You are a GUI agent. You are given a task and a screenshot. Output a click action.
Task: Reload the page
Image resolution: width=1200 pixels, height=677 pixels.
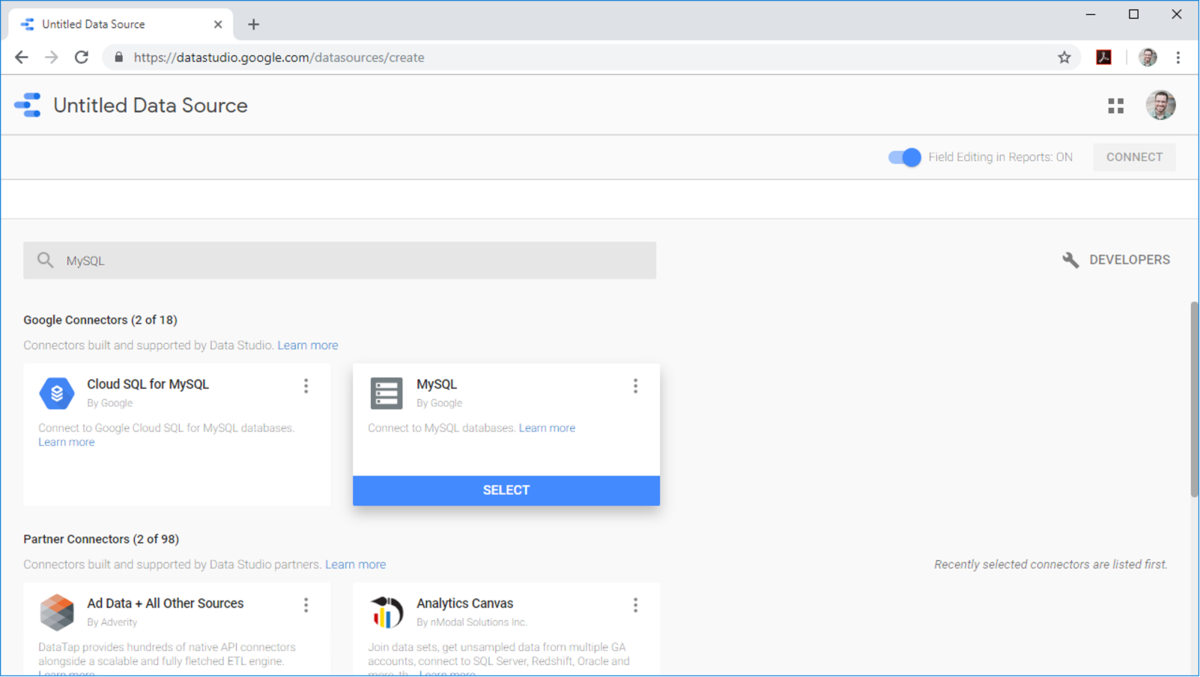82,57
